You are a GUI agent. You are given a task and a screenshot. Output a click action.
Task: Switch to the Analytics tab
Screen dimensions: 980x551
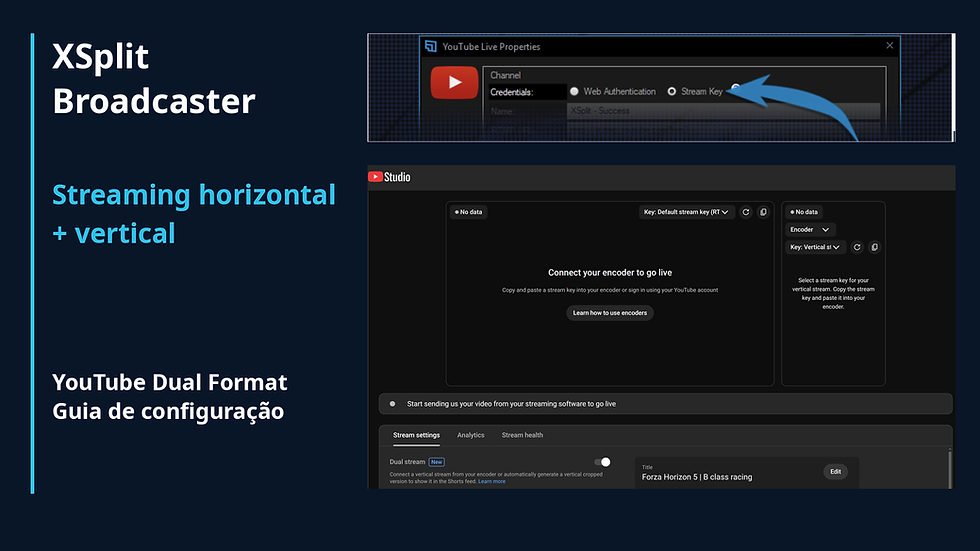pos(471,435)
